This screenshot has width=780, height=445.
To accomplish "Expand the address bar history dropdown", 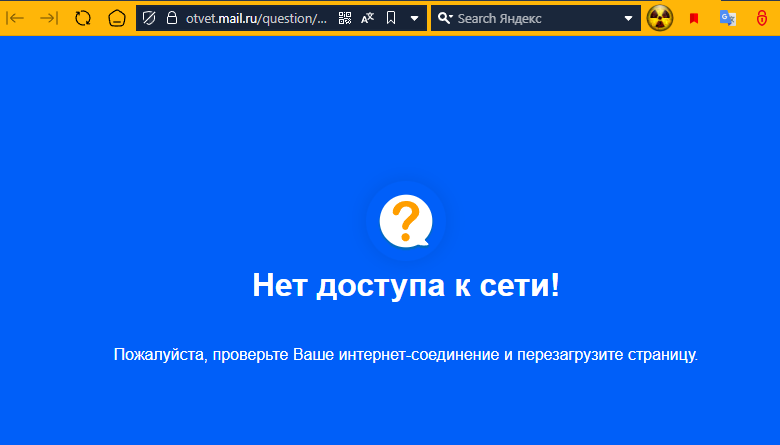I will coord(414,18).
